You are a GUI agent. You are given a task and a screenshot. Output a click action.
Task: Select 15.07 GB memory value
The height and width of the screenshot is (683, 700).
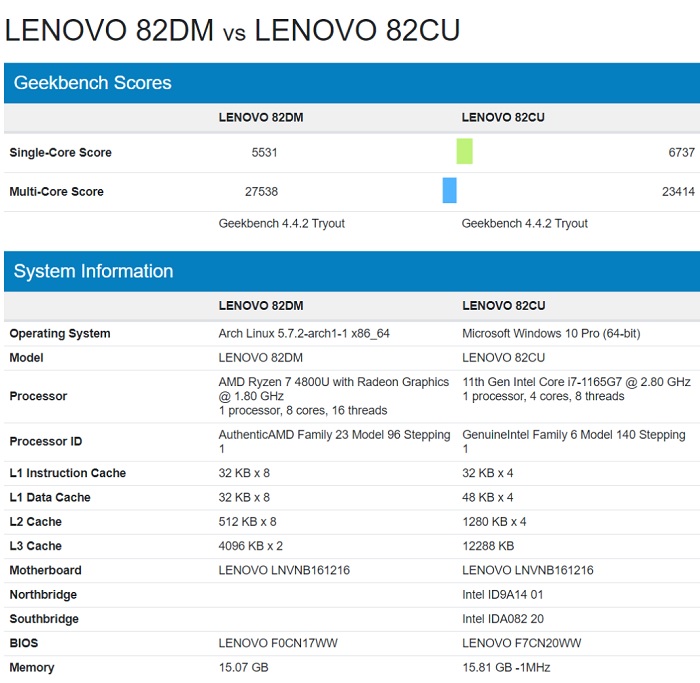pos(243,668)
